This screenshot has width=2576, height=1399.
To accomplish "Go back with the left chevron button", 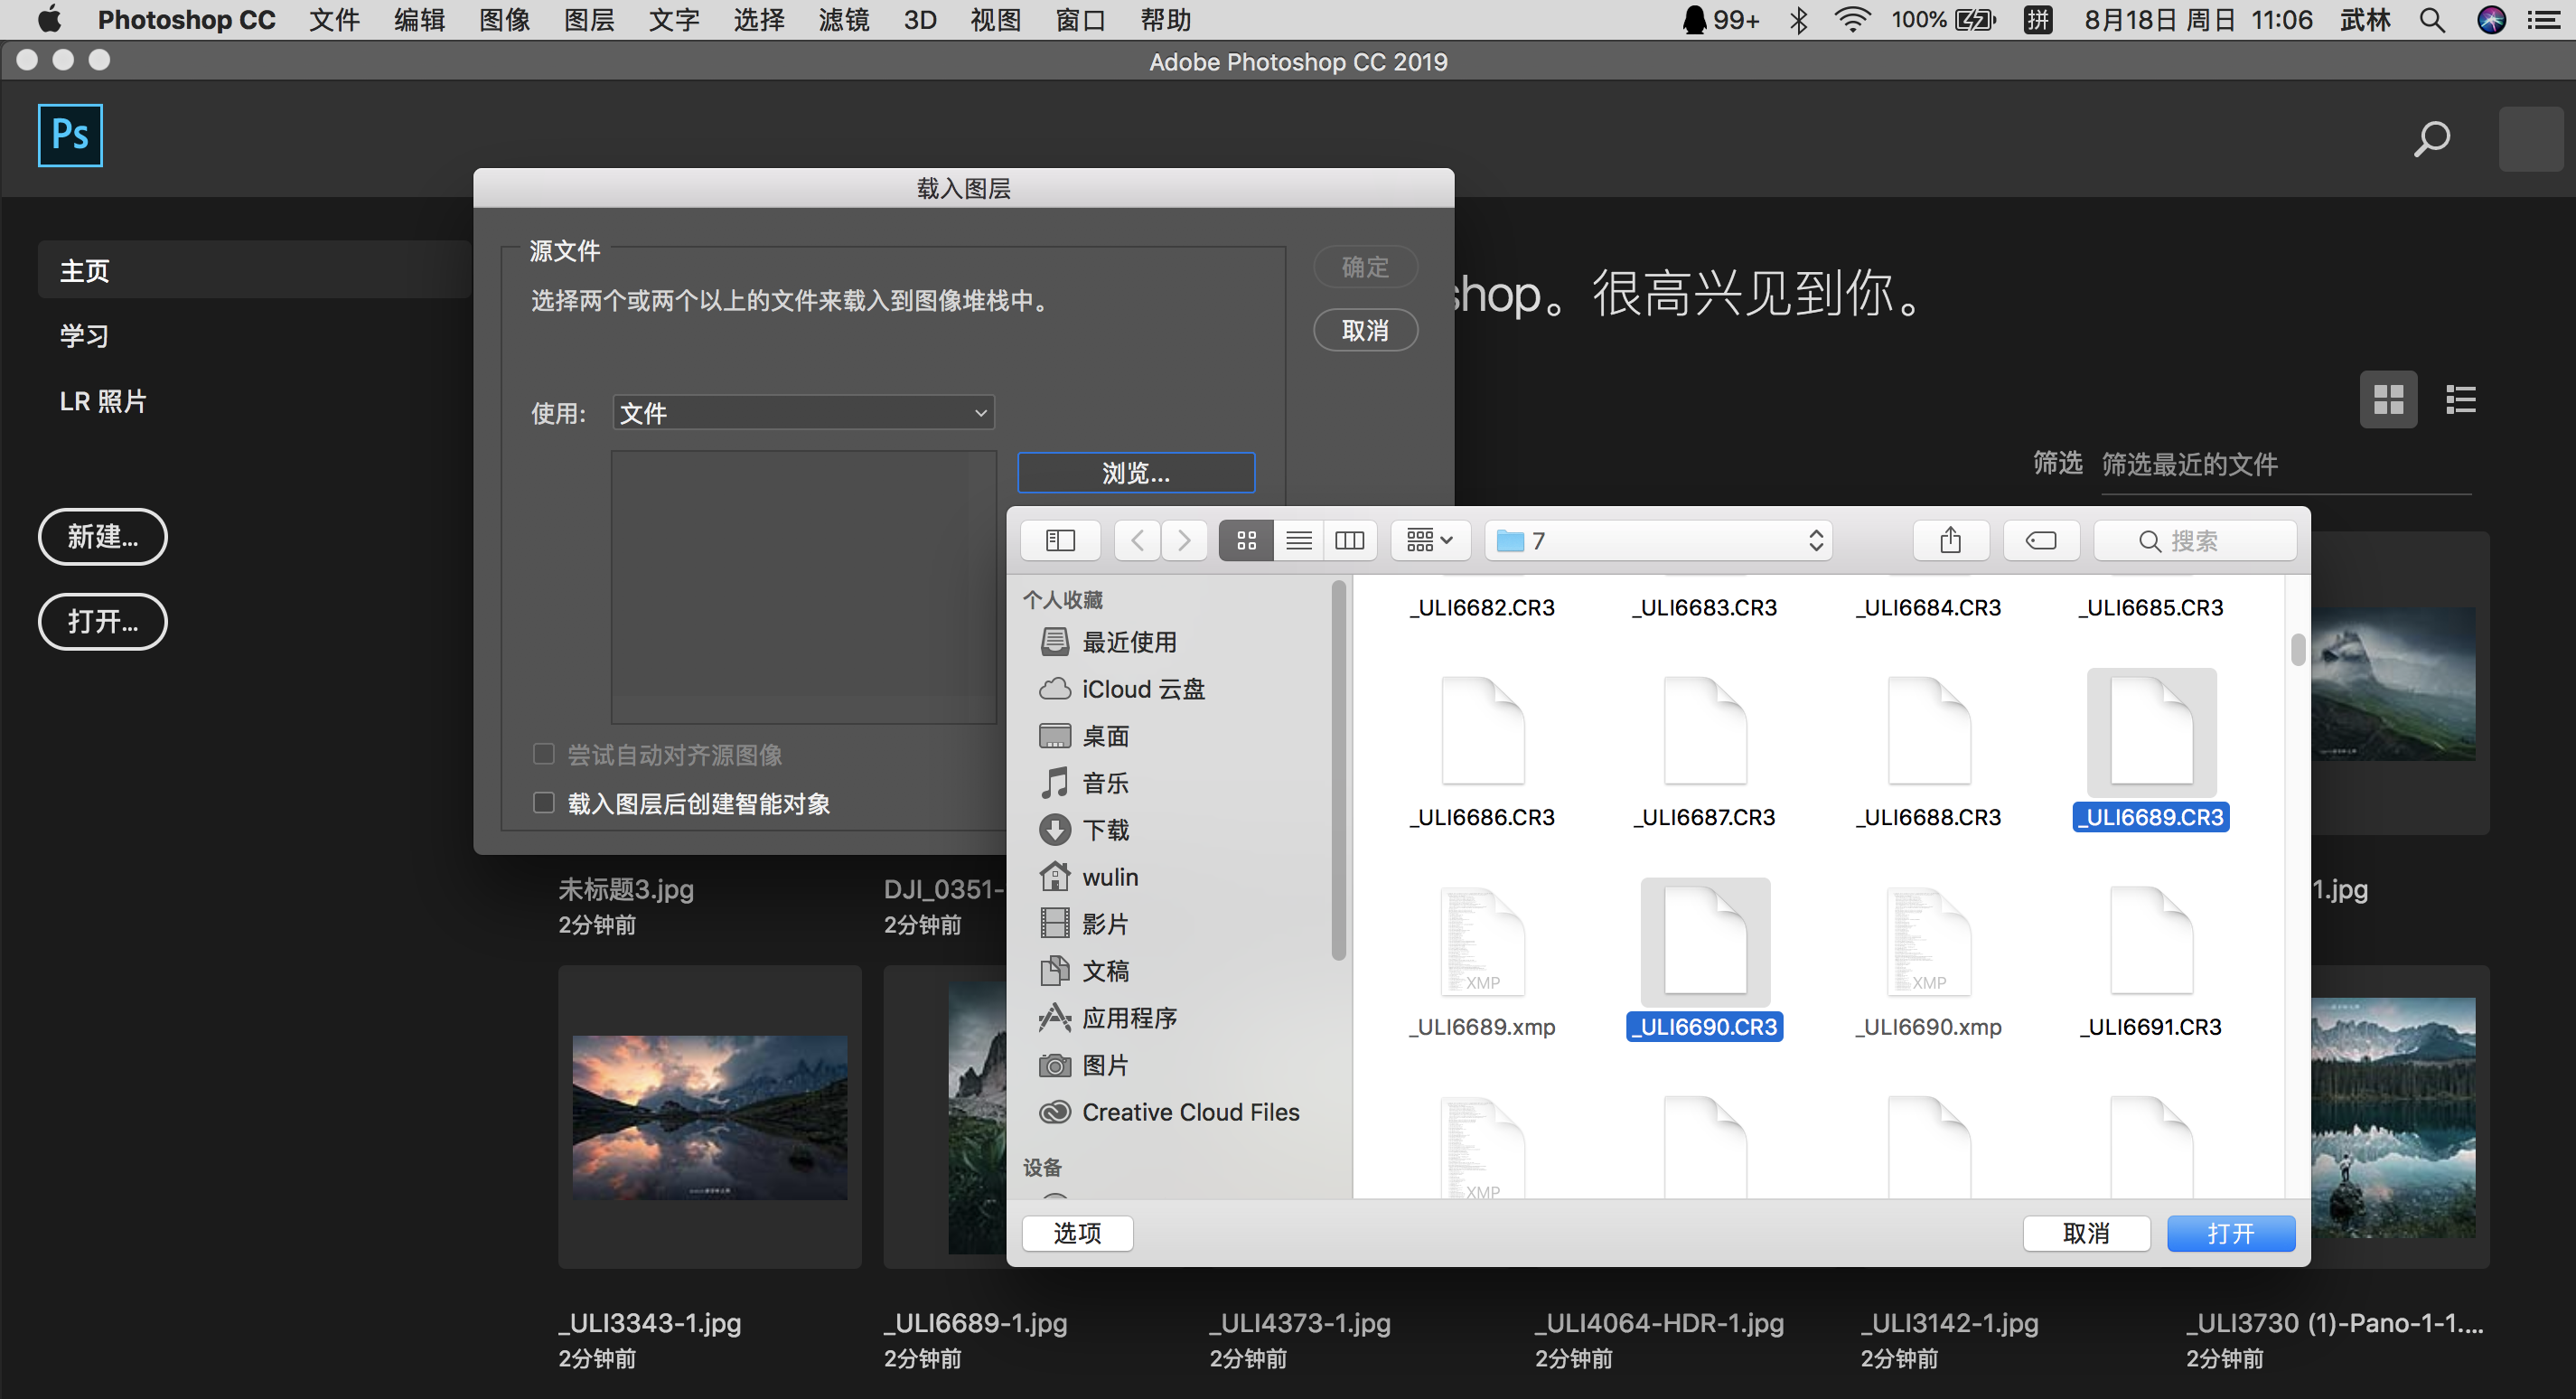I will point(1138,541).
